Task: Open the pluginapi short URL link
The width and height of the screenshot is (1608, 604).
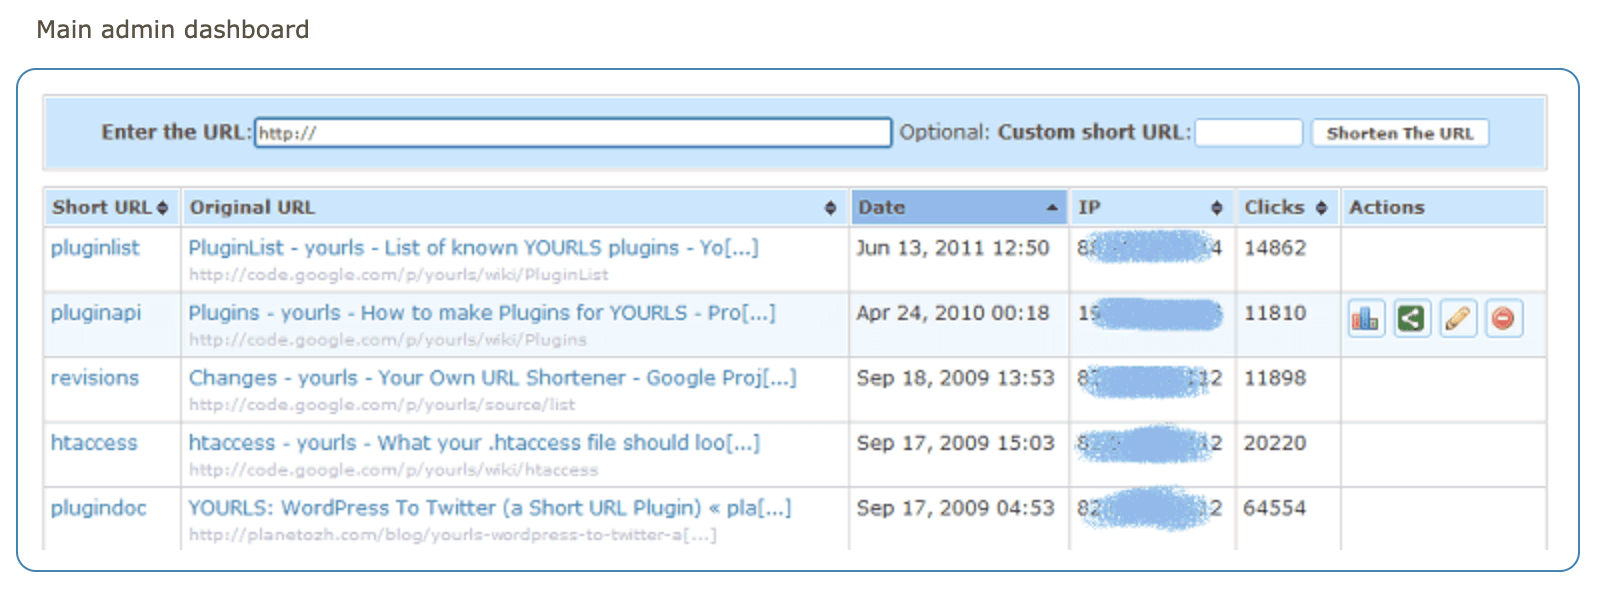Action: [x=96, y=313]
